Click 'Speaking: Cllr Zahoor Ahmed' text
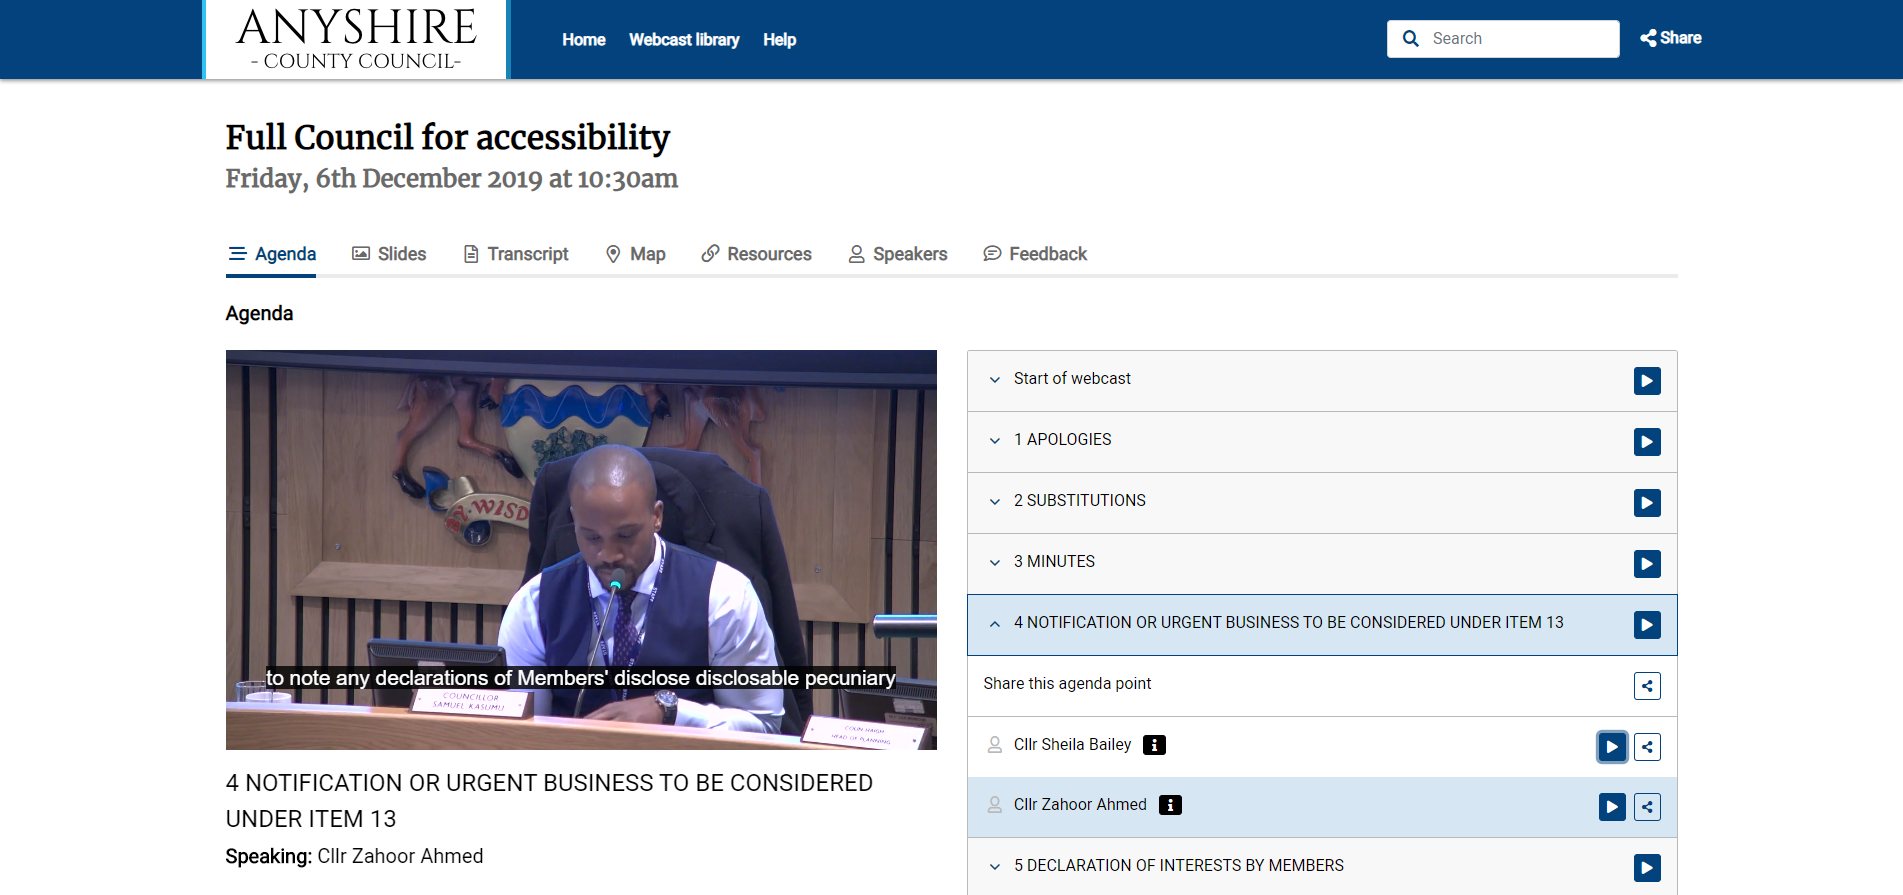Viewport: 1903px width, 895px height. pos(354,856)
